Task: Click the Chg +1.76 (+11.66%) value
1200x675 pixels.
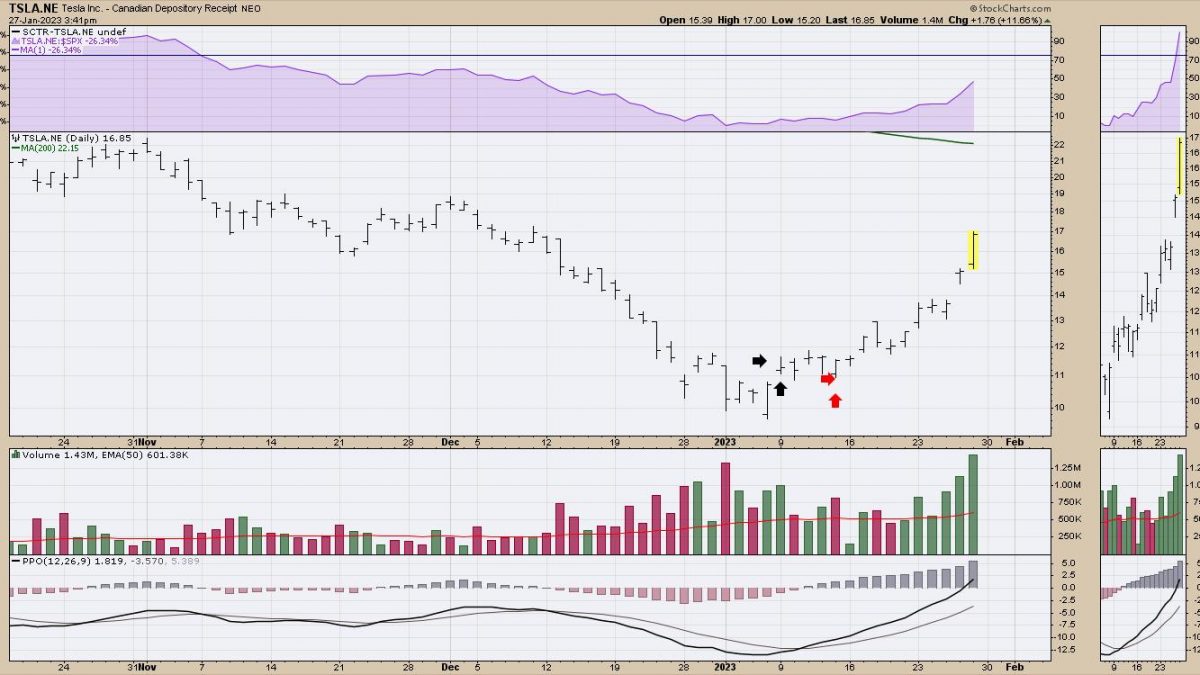Action: 997,19
